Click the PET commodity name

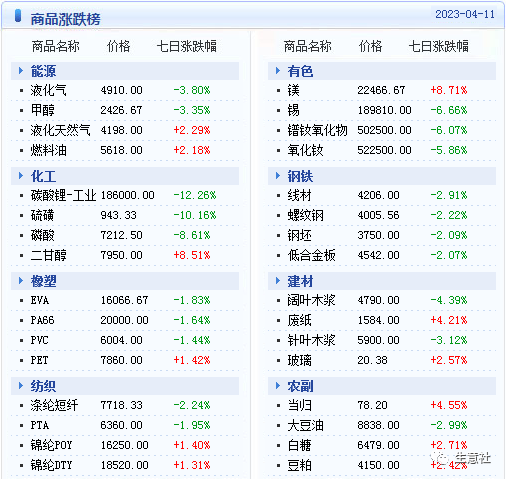pyautogui.click(x=40, y=360)
